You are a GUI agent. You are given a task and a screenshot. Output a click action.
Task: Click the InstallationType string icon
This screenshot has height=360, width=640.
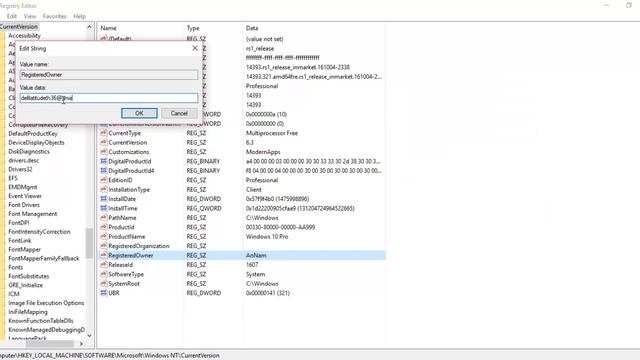(x=104, y=189)
